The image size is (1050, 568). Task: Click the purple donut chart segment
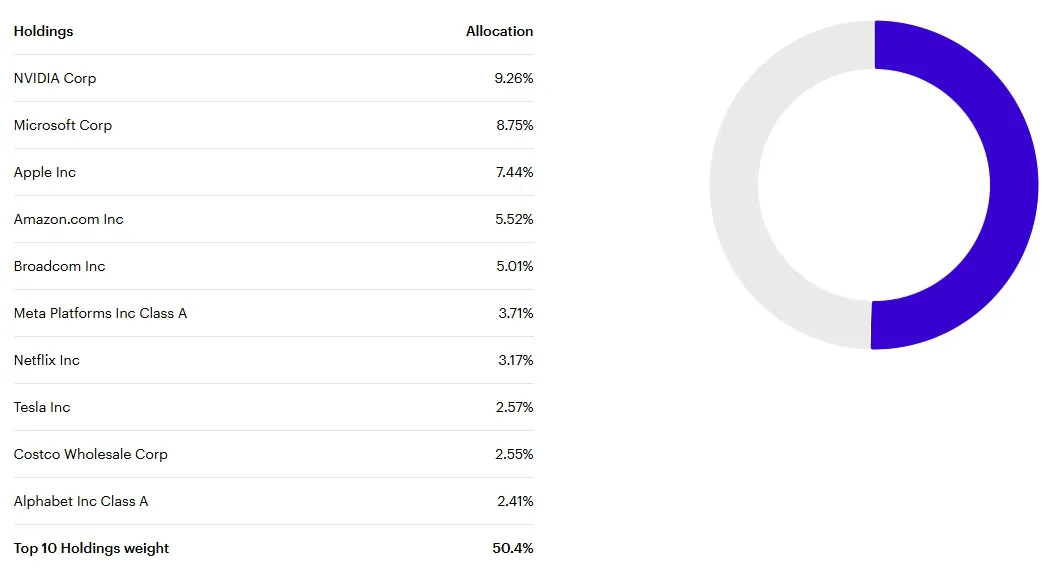point(1014,185)
